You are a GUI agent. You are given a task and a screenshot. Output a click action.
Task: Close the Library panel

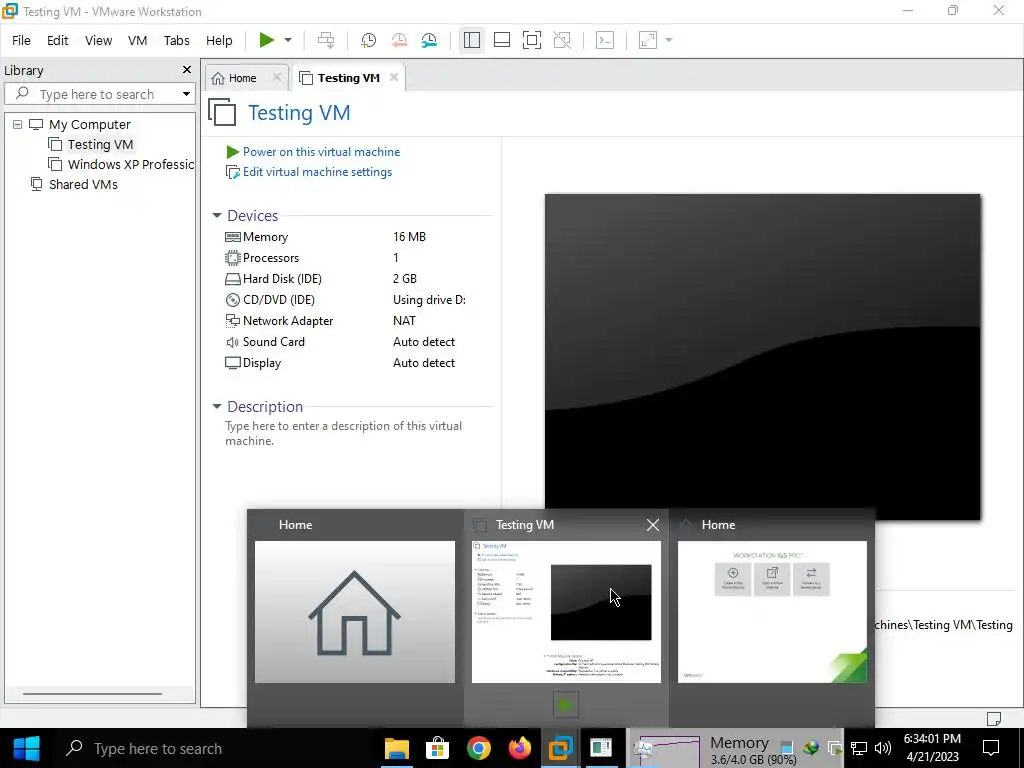tap(187, 70)
